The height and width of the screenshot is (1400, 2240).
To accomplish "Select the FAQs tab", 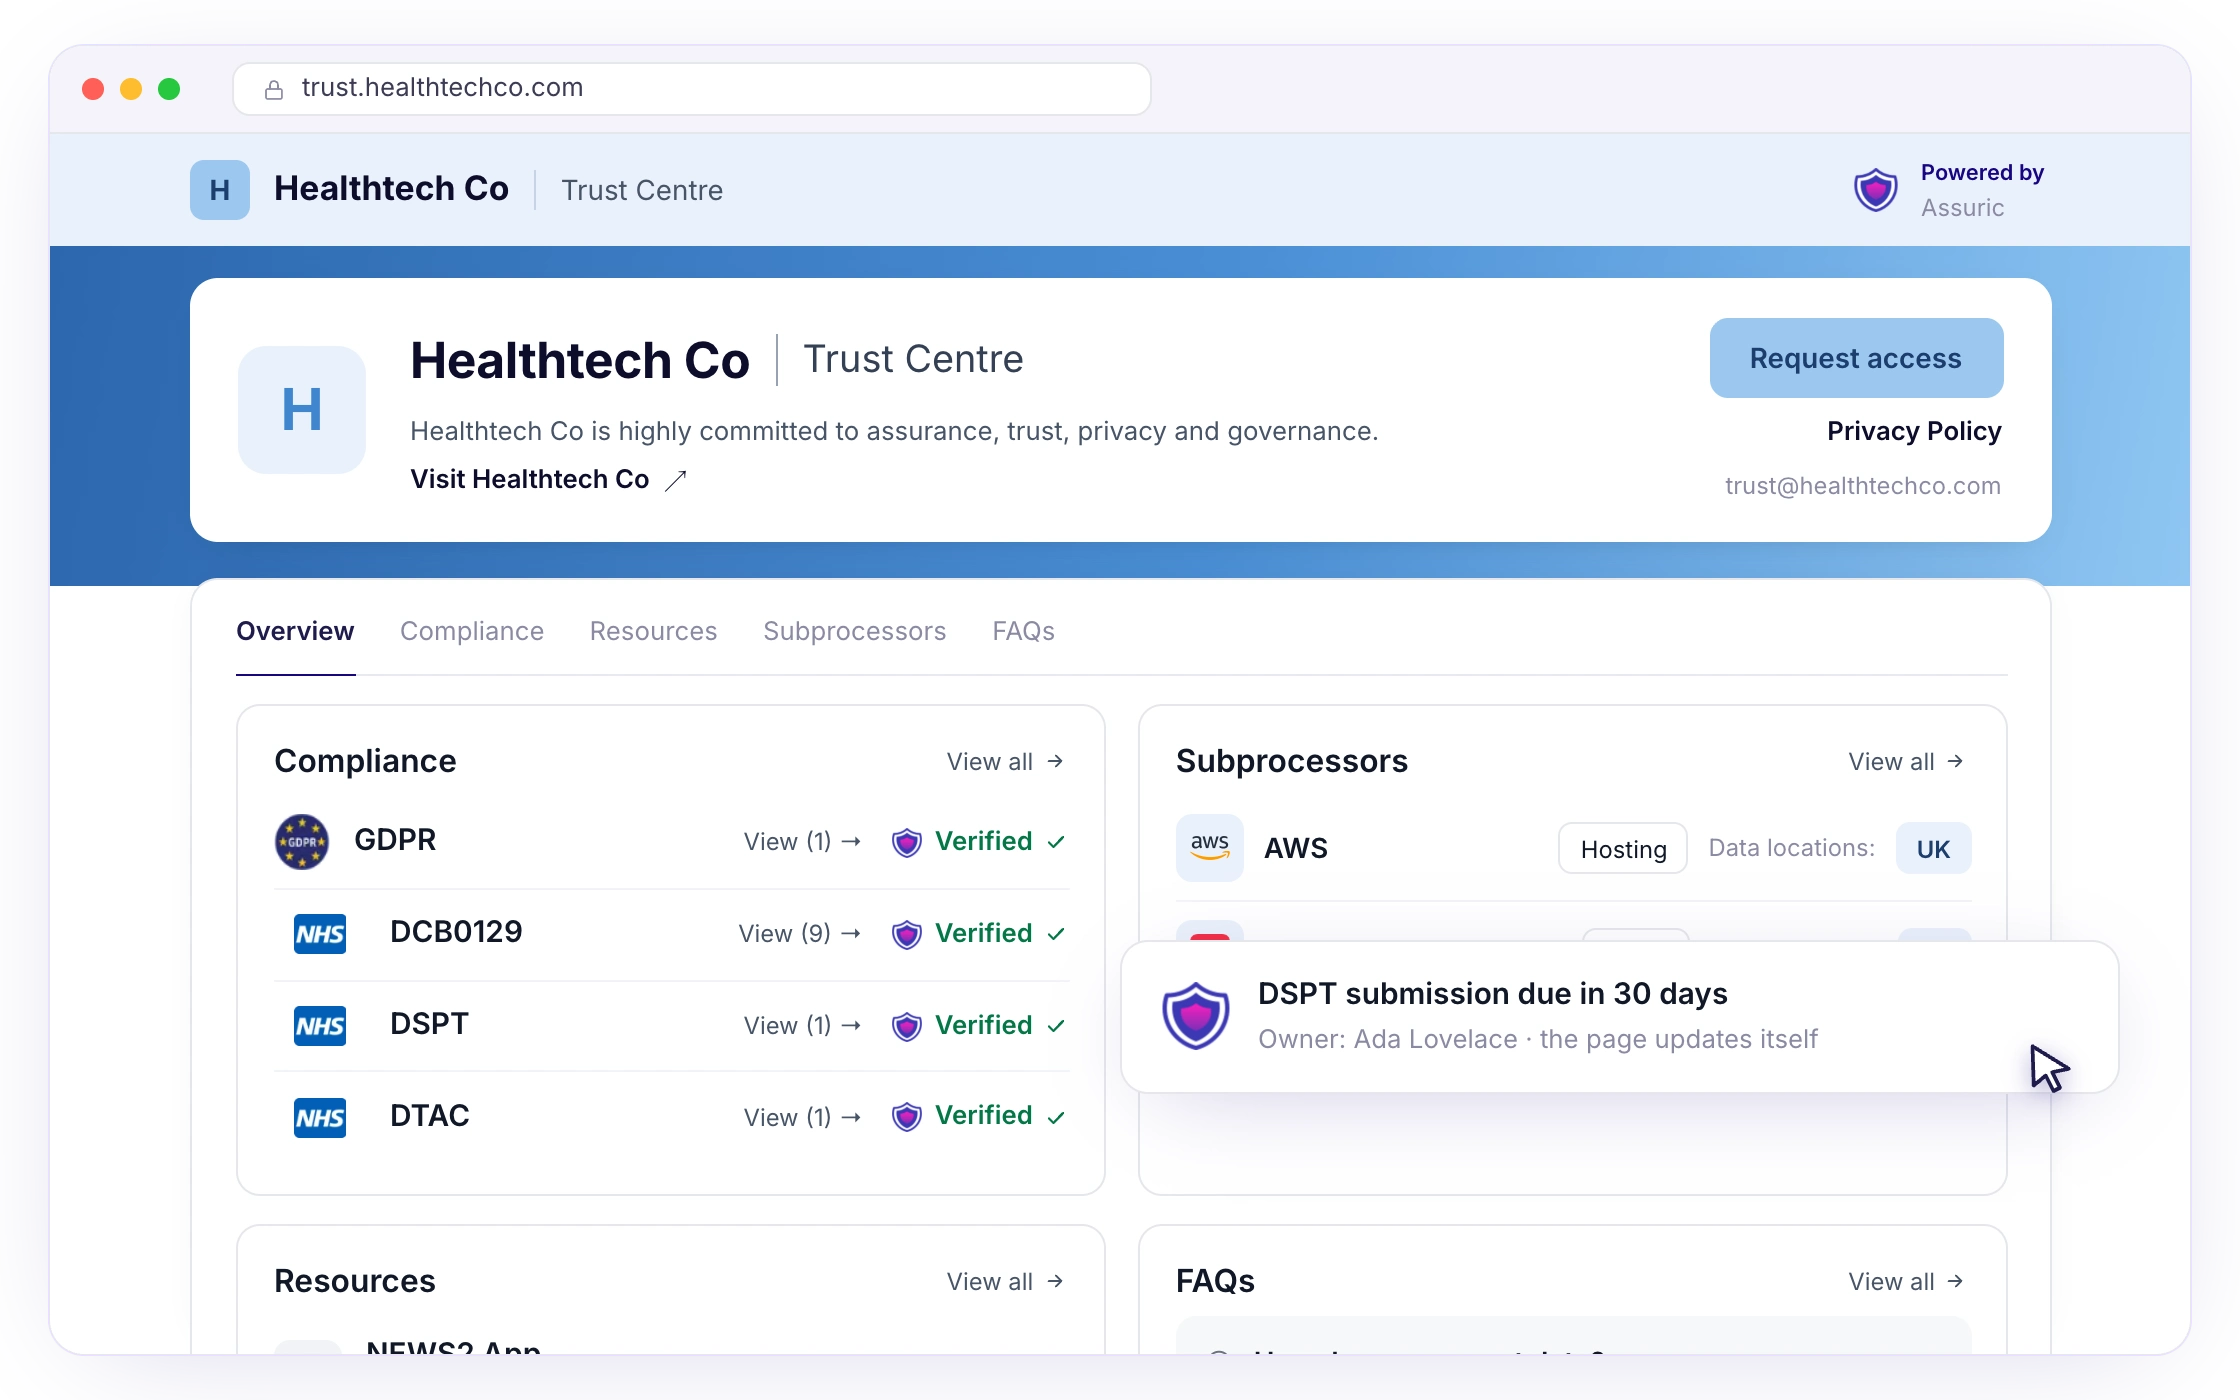I will [x=1023, y=631].
